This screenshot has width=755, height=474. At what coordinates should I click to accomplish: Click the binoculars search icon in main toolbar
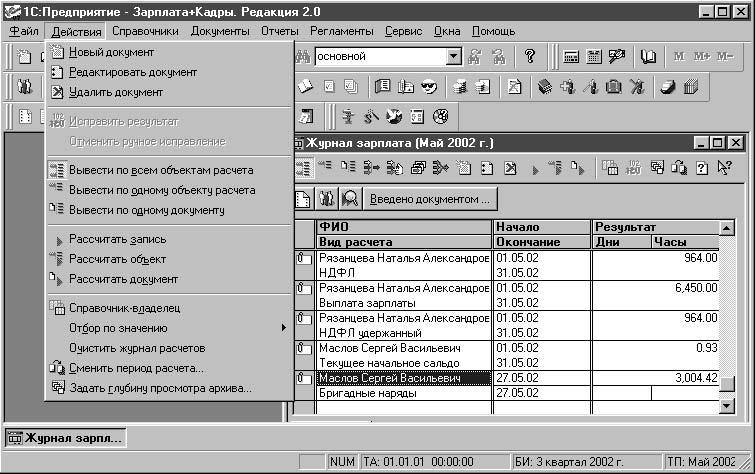[303, 57]
